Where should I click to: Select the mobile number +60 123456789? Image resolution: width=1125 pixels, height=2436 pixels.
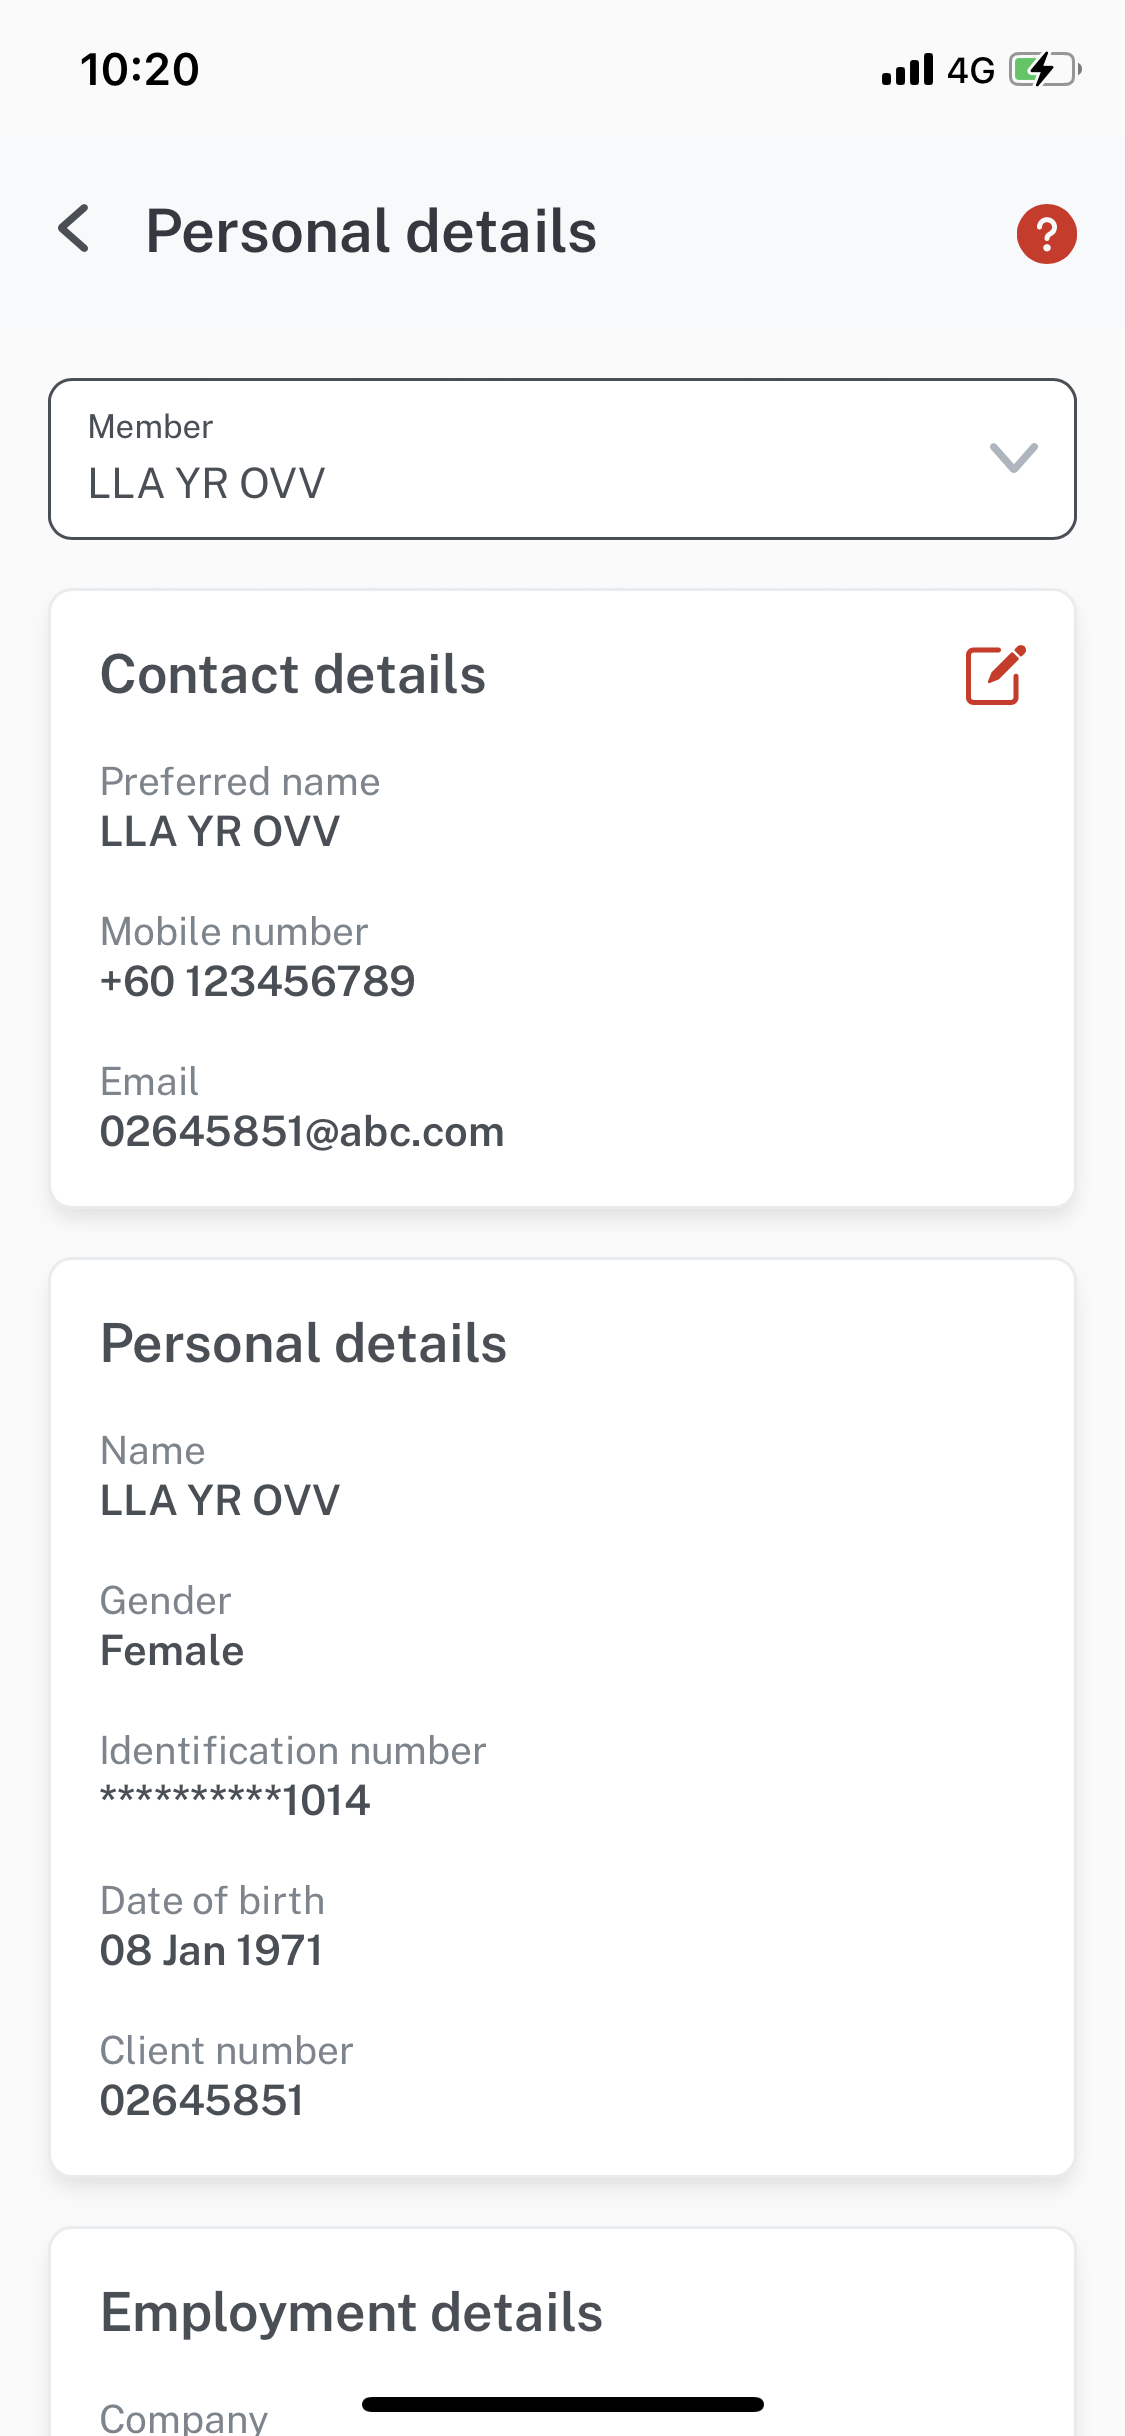(x=257, y=981)
